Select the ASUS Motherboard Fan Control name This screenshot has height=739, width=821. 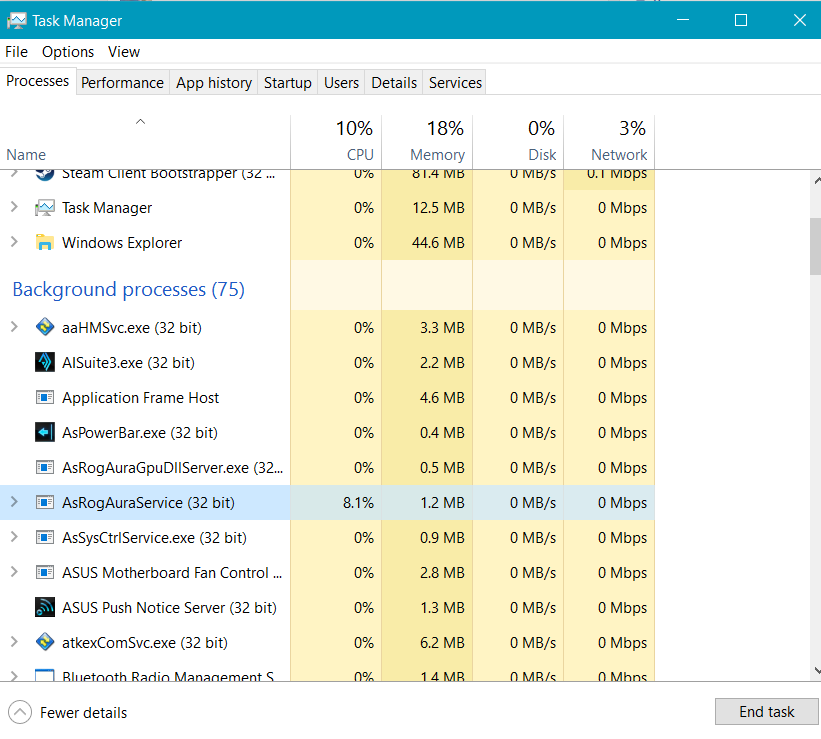click(x=172, y=573)
